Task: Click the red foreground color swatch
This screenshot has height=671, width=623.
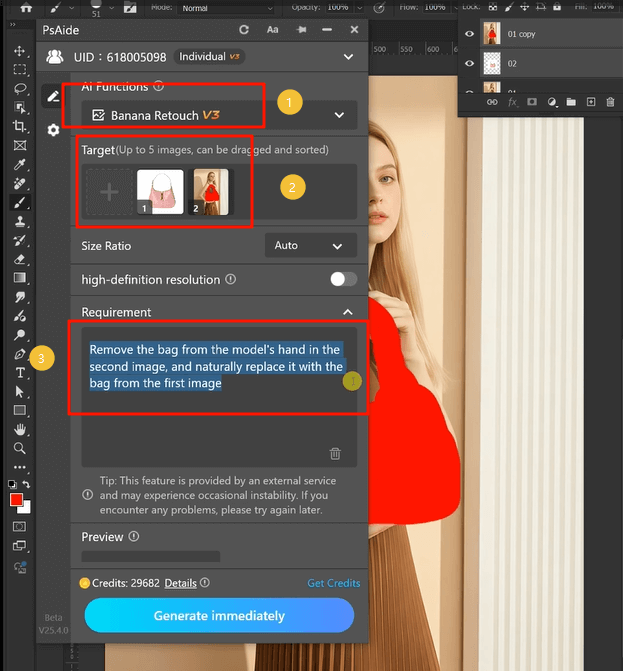Action: tap(16, 499)
